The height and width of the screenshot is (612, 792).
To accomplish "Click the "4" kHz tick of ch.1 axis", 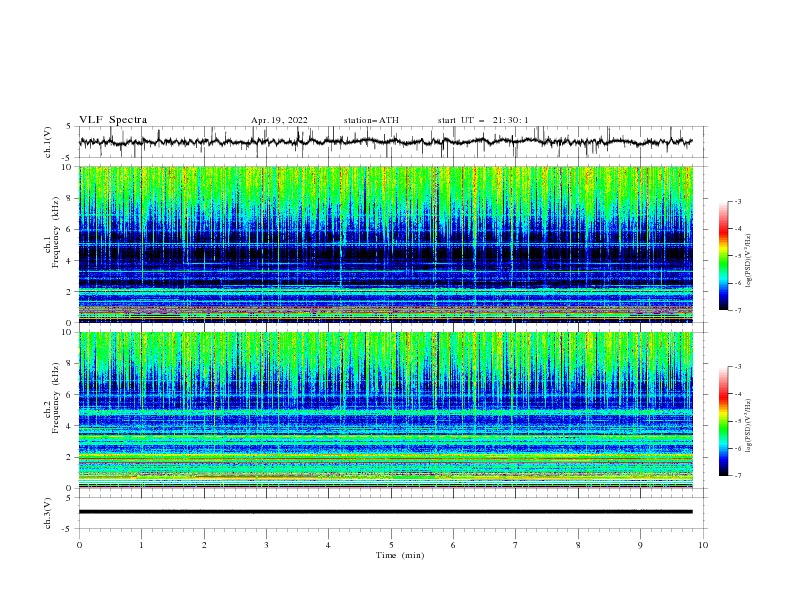I will [70, 261].
